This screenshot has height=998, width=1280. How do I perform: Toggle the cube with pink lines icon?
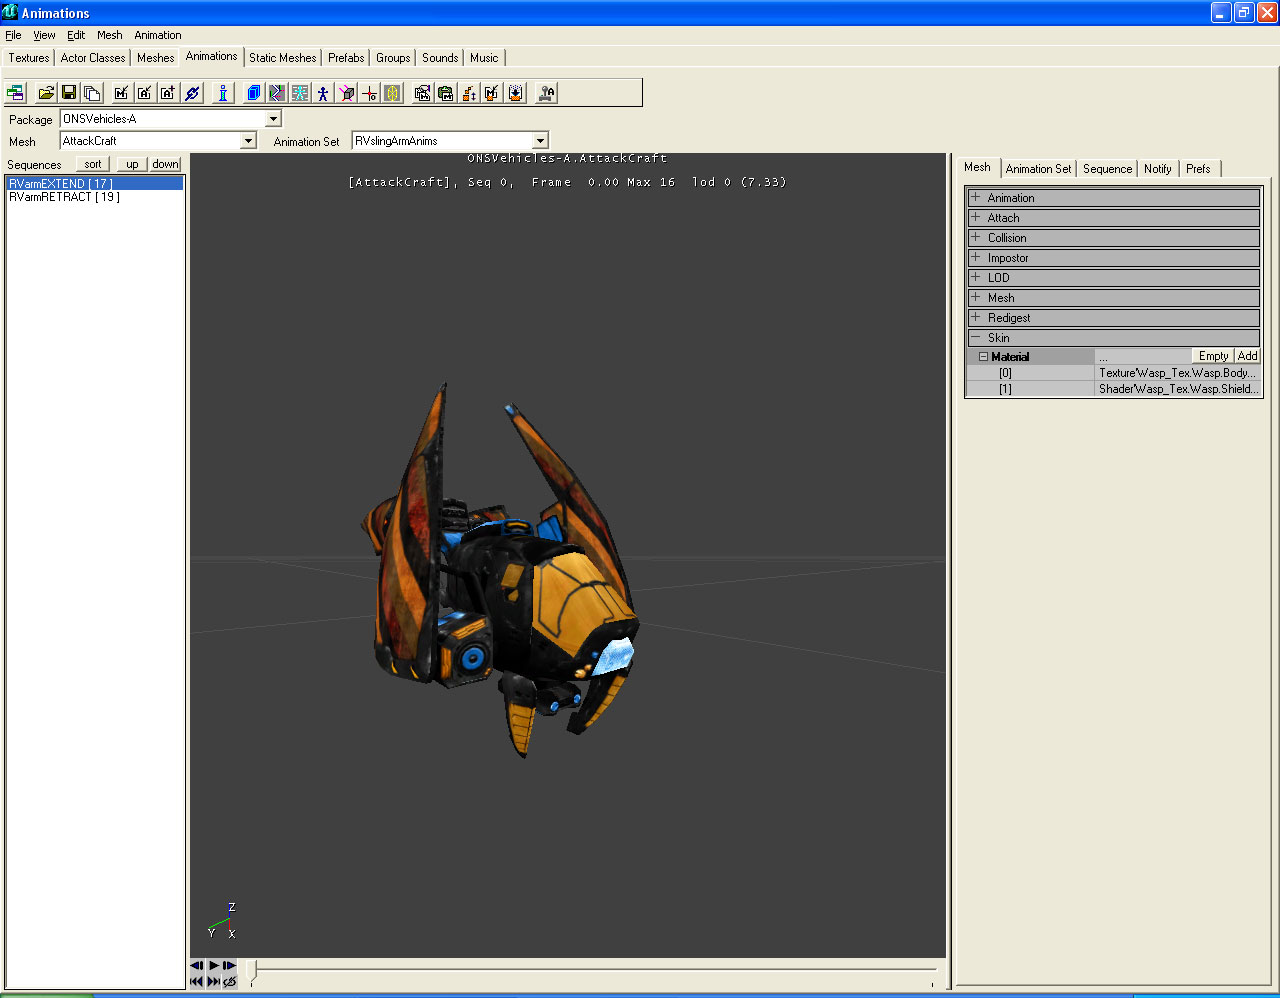346,93
